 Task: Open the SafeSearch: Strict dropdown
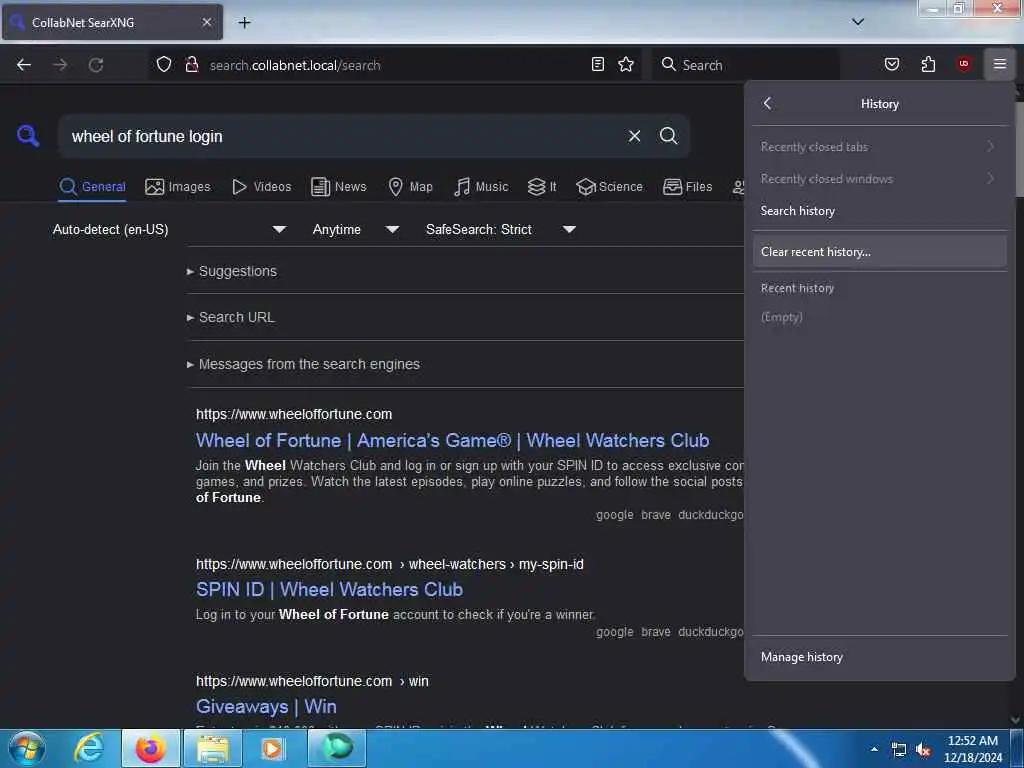coord(500,229)
